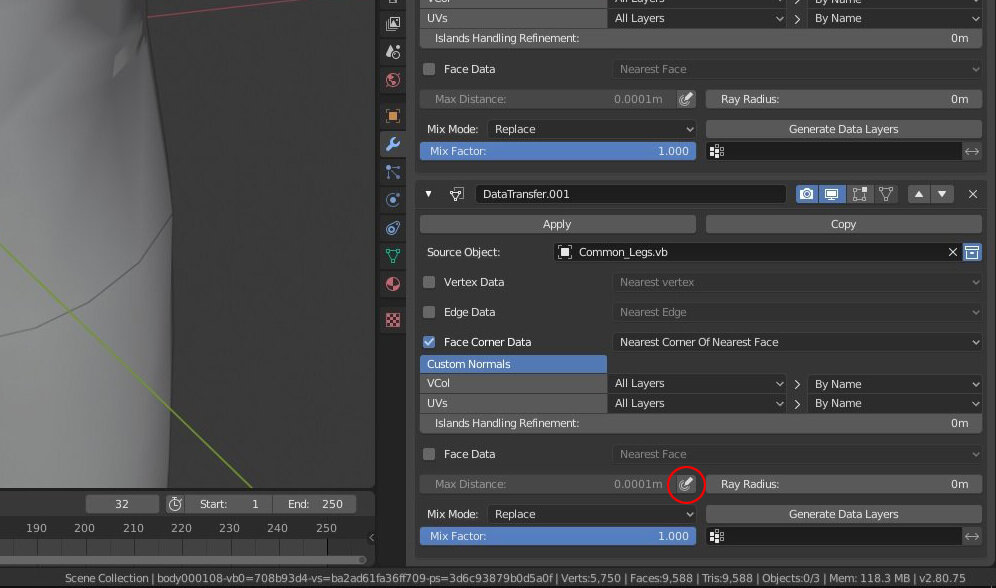Screen dimensions: 996x588
Task: Open the Object Constraints tab
Action: click(x=393, y=228)
